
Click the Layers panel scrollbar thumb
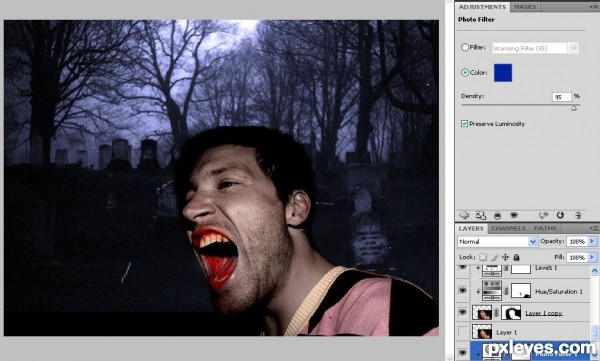pos(594,332)
